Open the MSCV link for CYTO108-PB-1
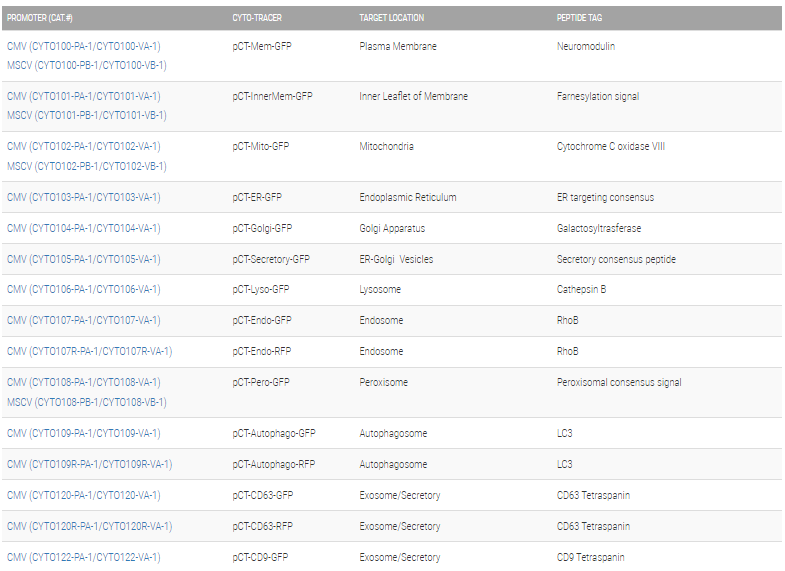785x571 pixels. pos(86,402)
